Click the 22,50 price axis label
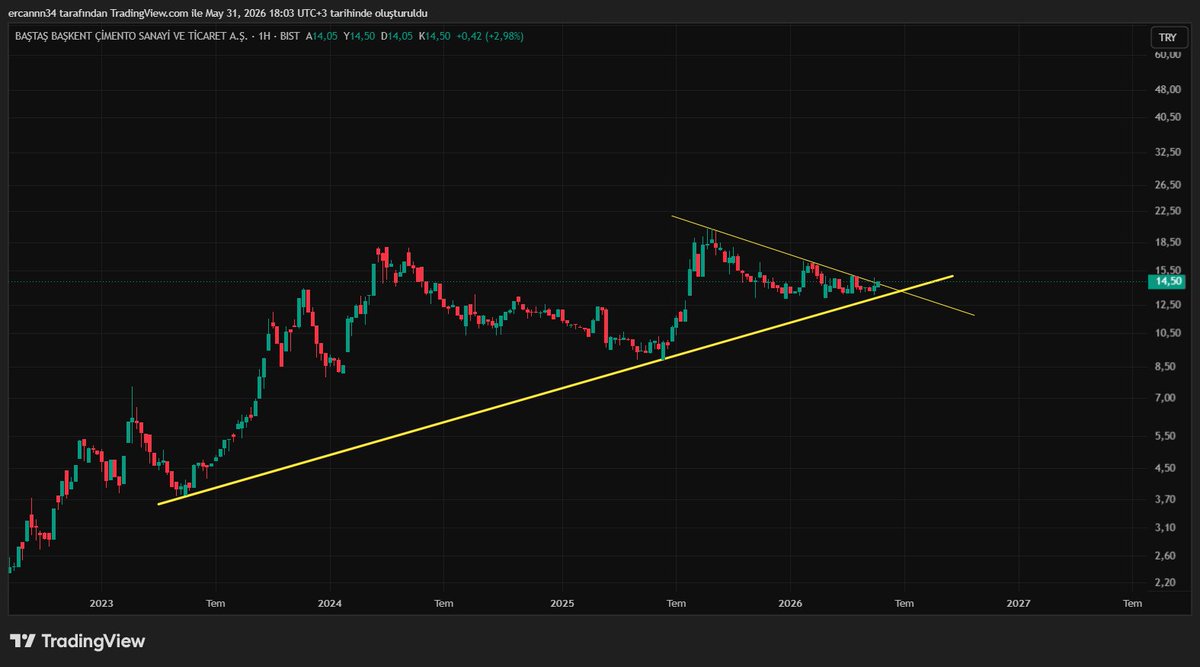This screenshot has width=1200, height=667. pyautogui.click(x=1167, y=211)
